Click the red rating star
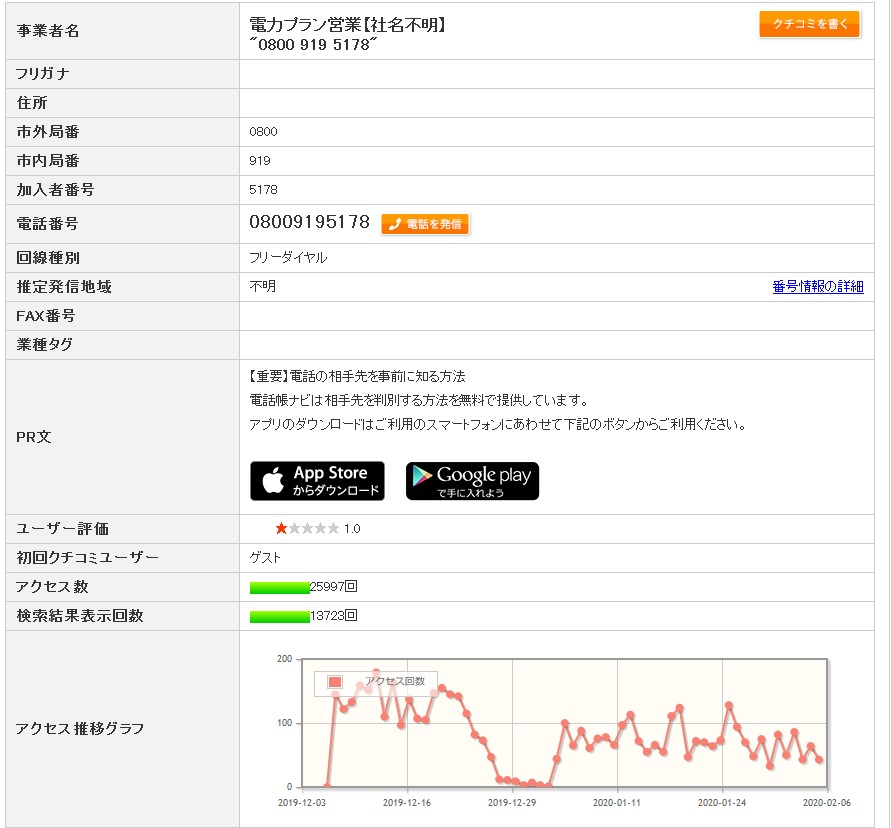Screen dimensions: 891x828 tap(281, 529)
